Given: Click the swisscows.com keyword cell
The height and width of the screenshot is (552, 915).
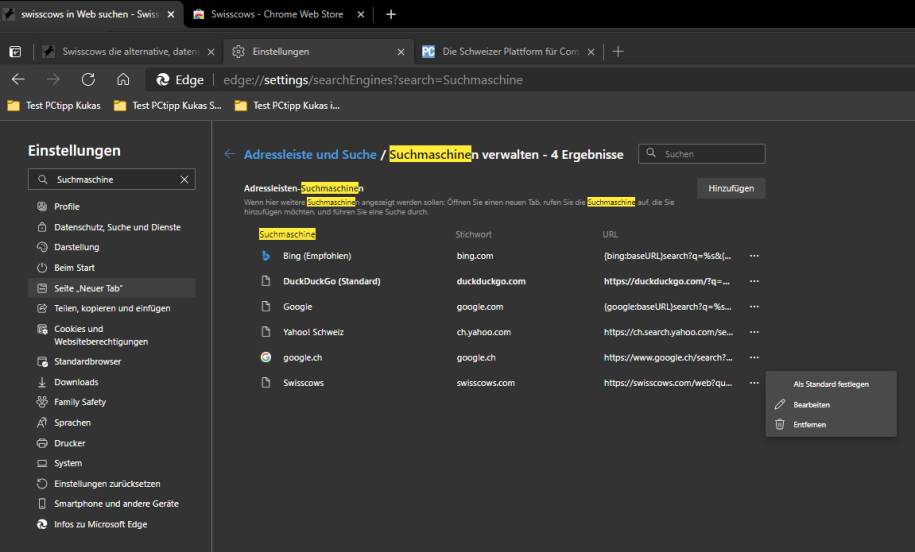Looking at the screenshot, I should pyautogui.click(x=486, y=383).
